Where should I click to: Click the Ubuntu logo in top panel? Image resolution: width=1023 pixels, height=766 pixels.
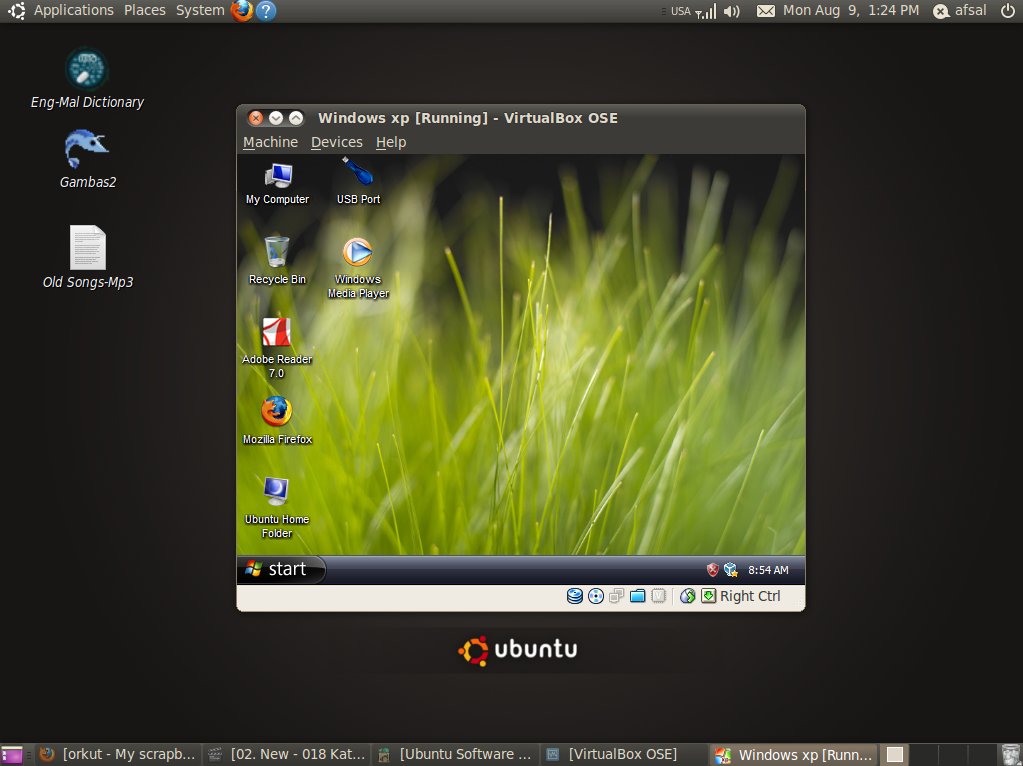pos(16,10)
